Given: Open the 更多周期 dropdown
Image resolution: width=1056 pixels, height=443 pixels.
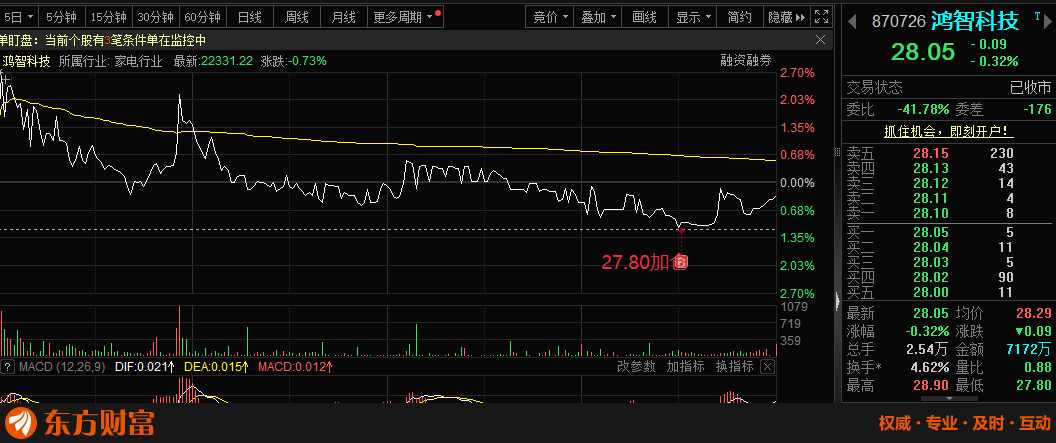Looking at the screenshot, I should pyautogui.click(x=405, y=18).
